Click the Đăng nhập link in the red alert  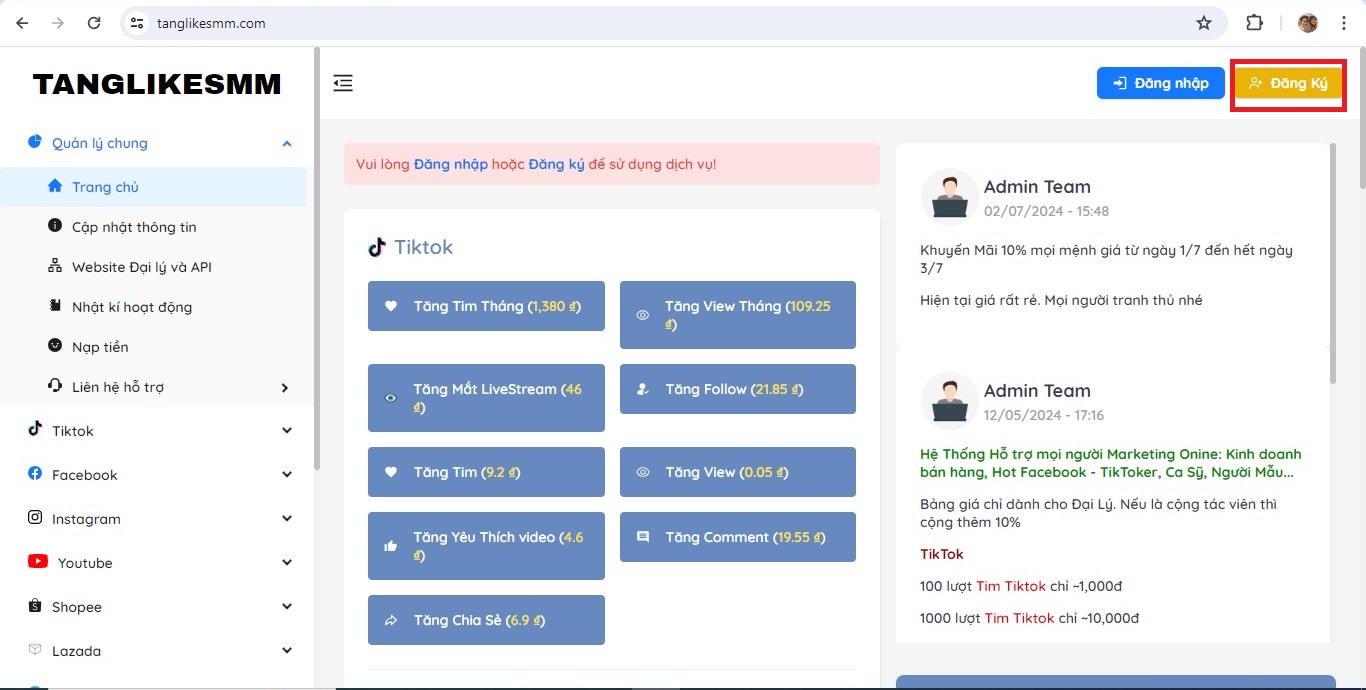coord(451,164)
